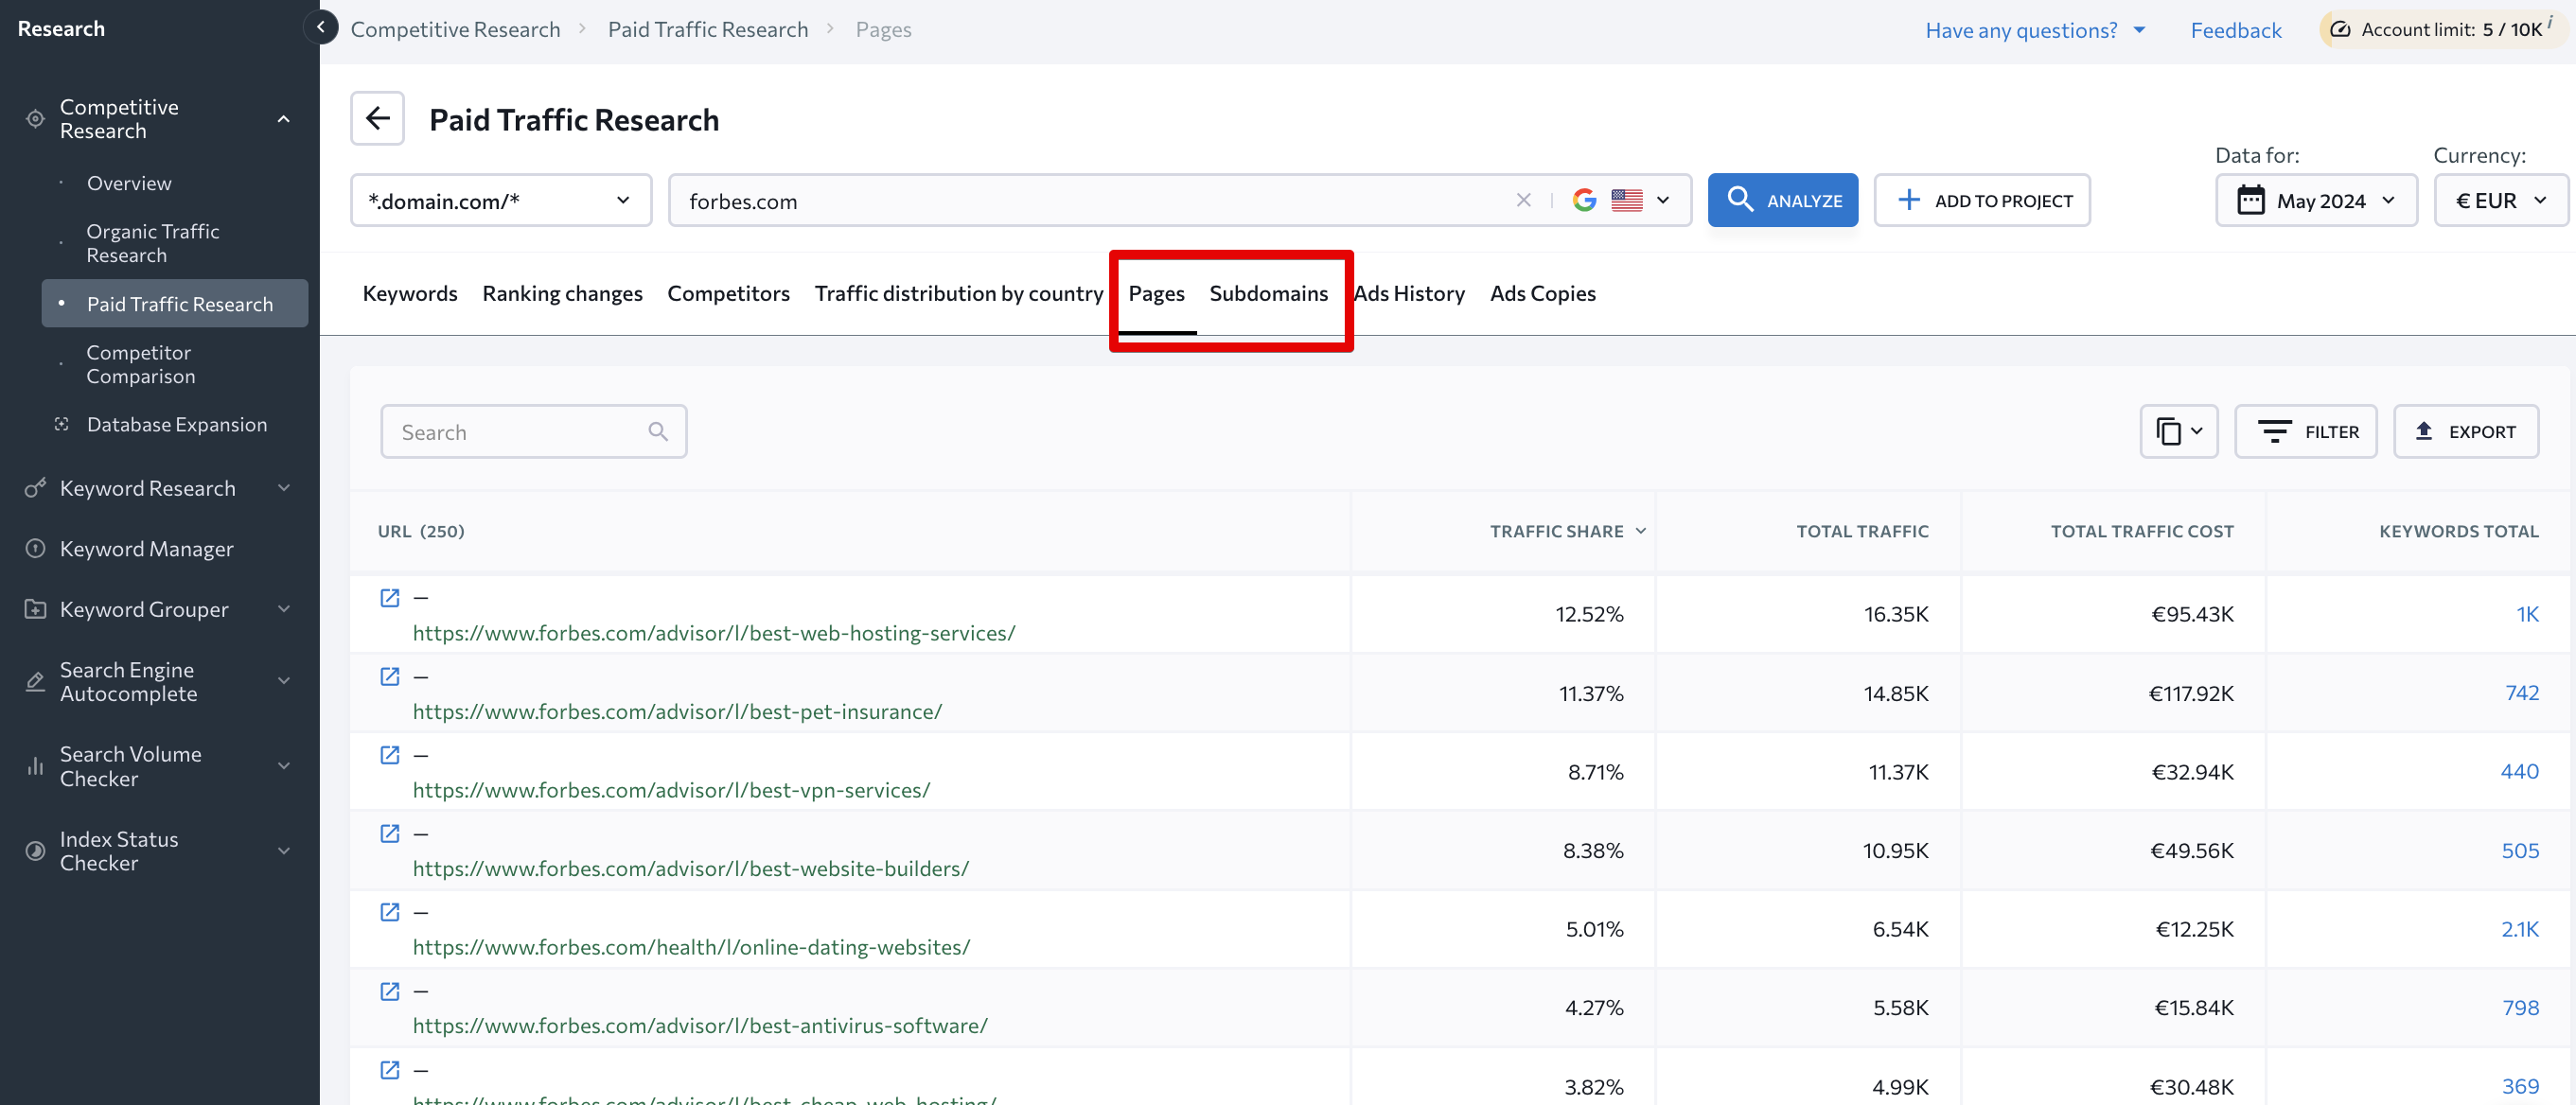The height and width of the screenshot is (1105, 2576).
Task: Export the pages table
Action: click(x=2465, y=431)
